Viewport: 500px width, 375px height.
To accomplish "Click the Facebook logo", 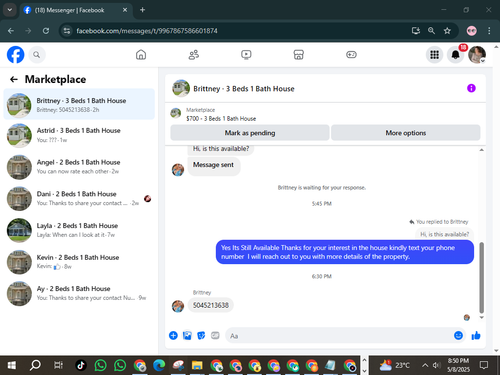I will (x=16, y=55).
